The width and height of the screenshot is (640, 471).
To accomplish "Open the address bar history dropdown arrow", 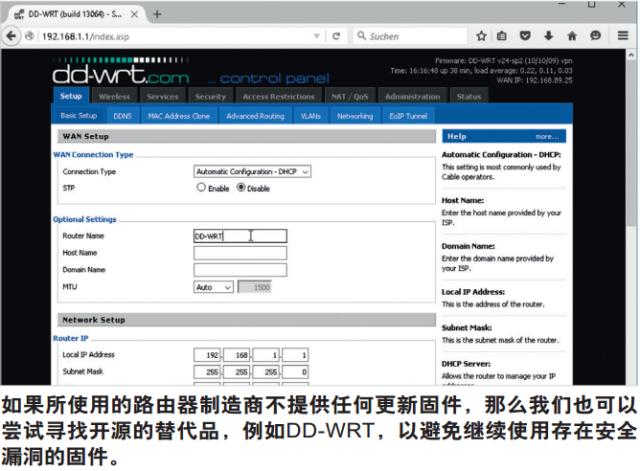I will pos(316,36).
